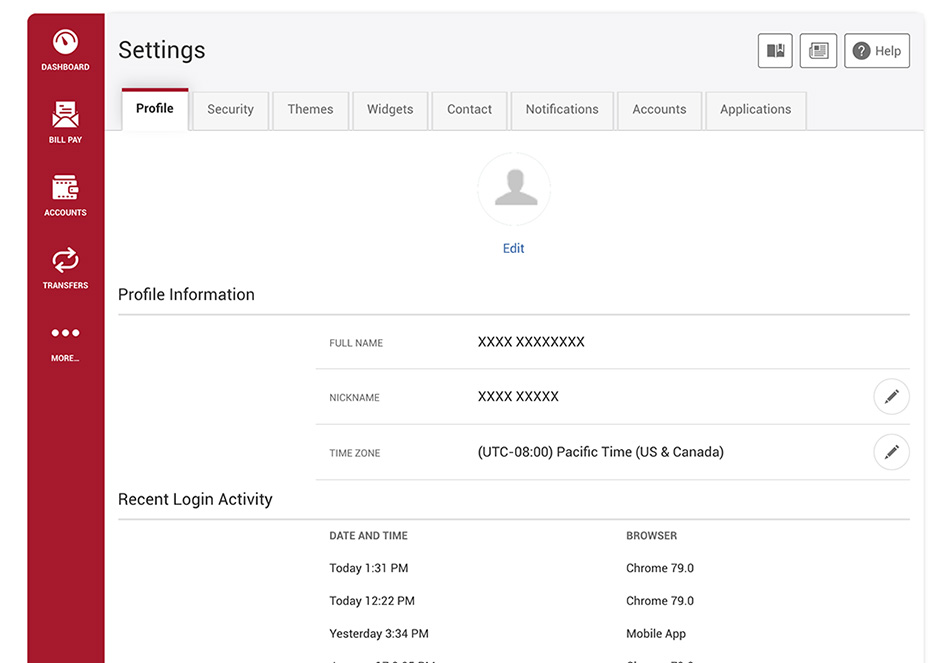Viewport: 950px width, 663px height.
Task: Switch to the Security tab
Action: pos(230,110)
